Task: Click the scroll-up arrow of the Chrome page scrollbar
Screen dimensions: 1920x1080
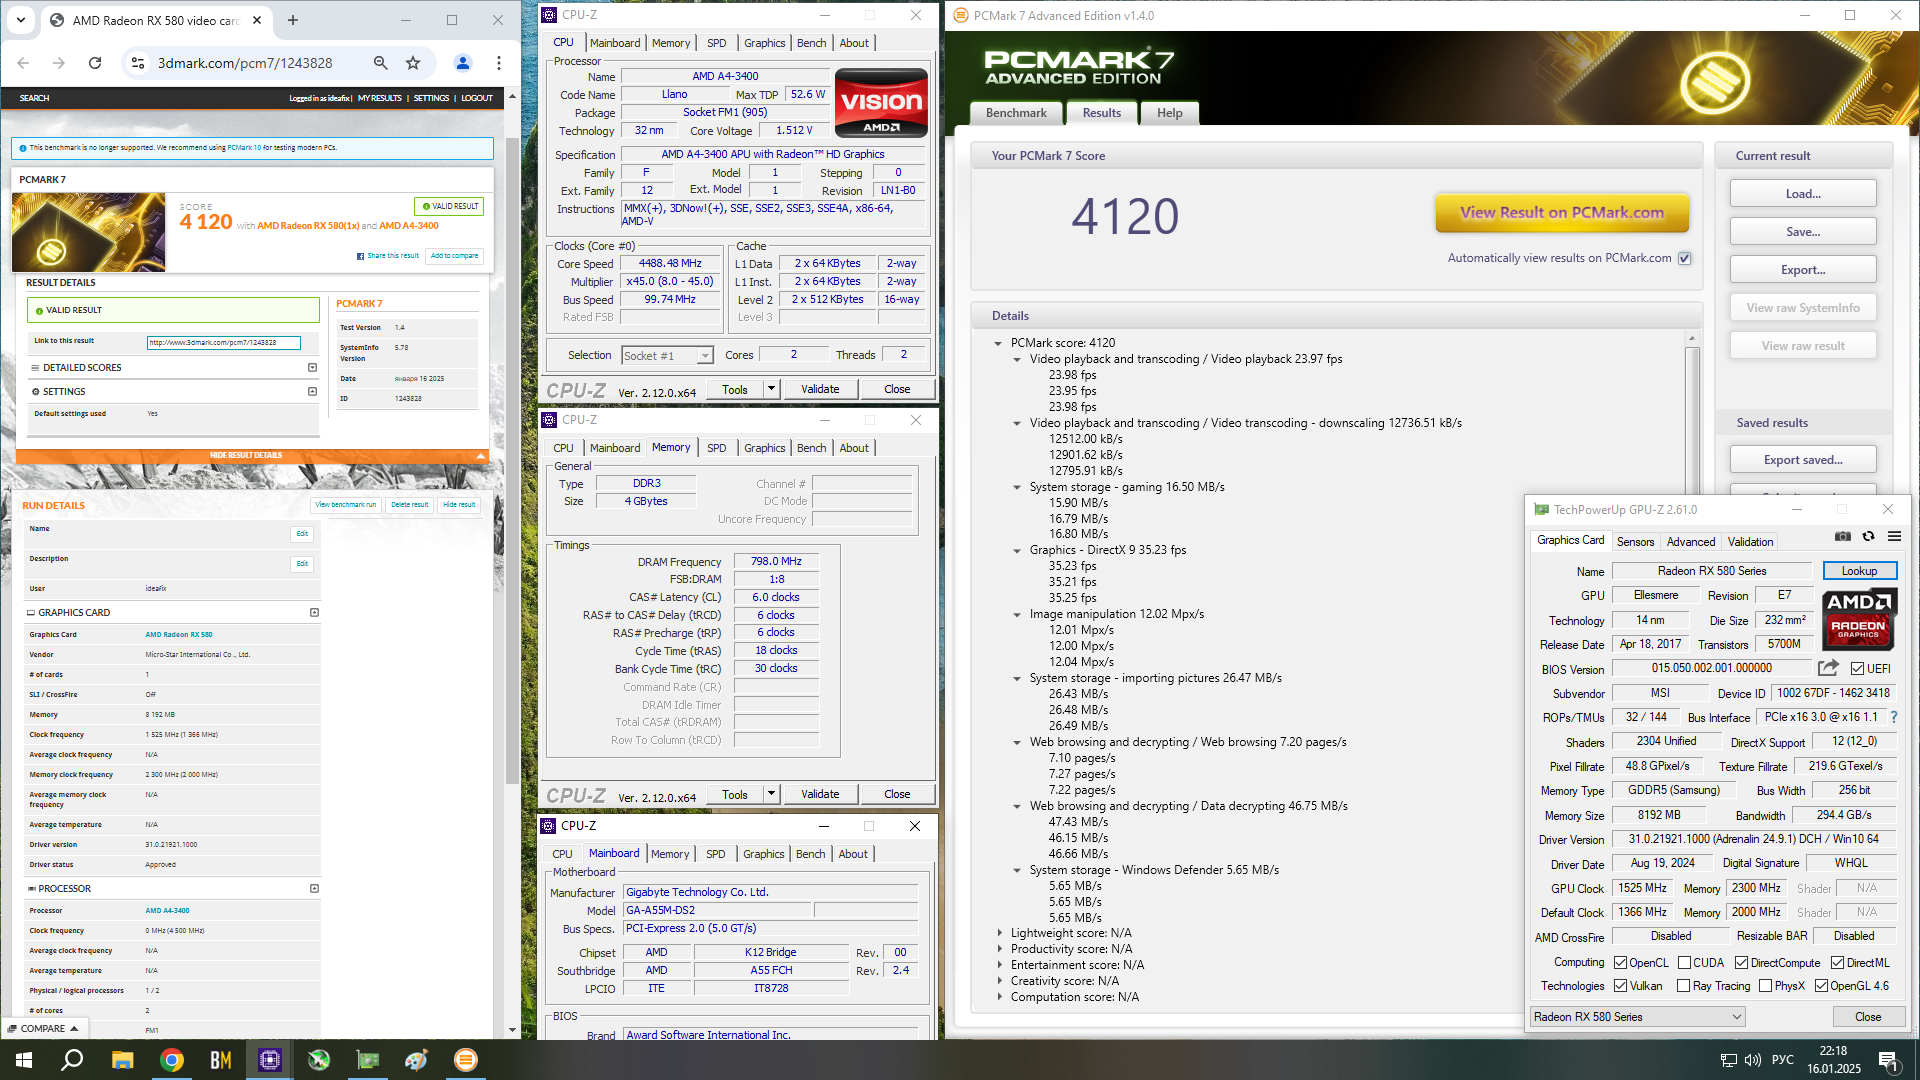Action: click(512, 97)
